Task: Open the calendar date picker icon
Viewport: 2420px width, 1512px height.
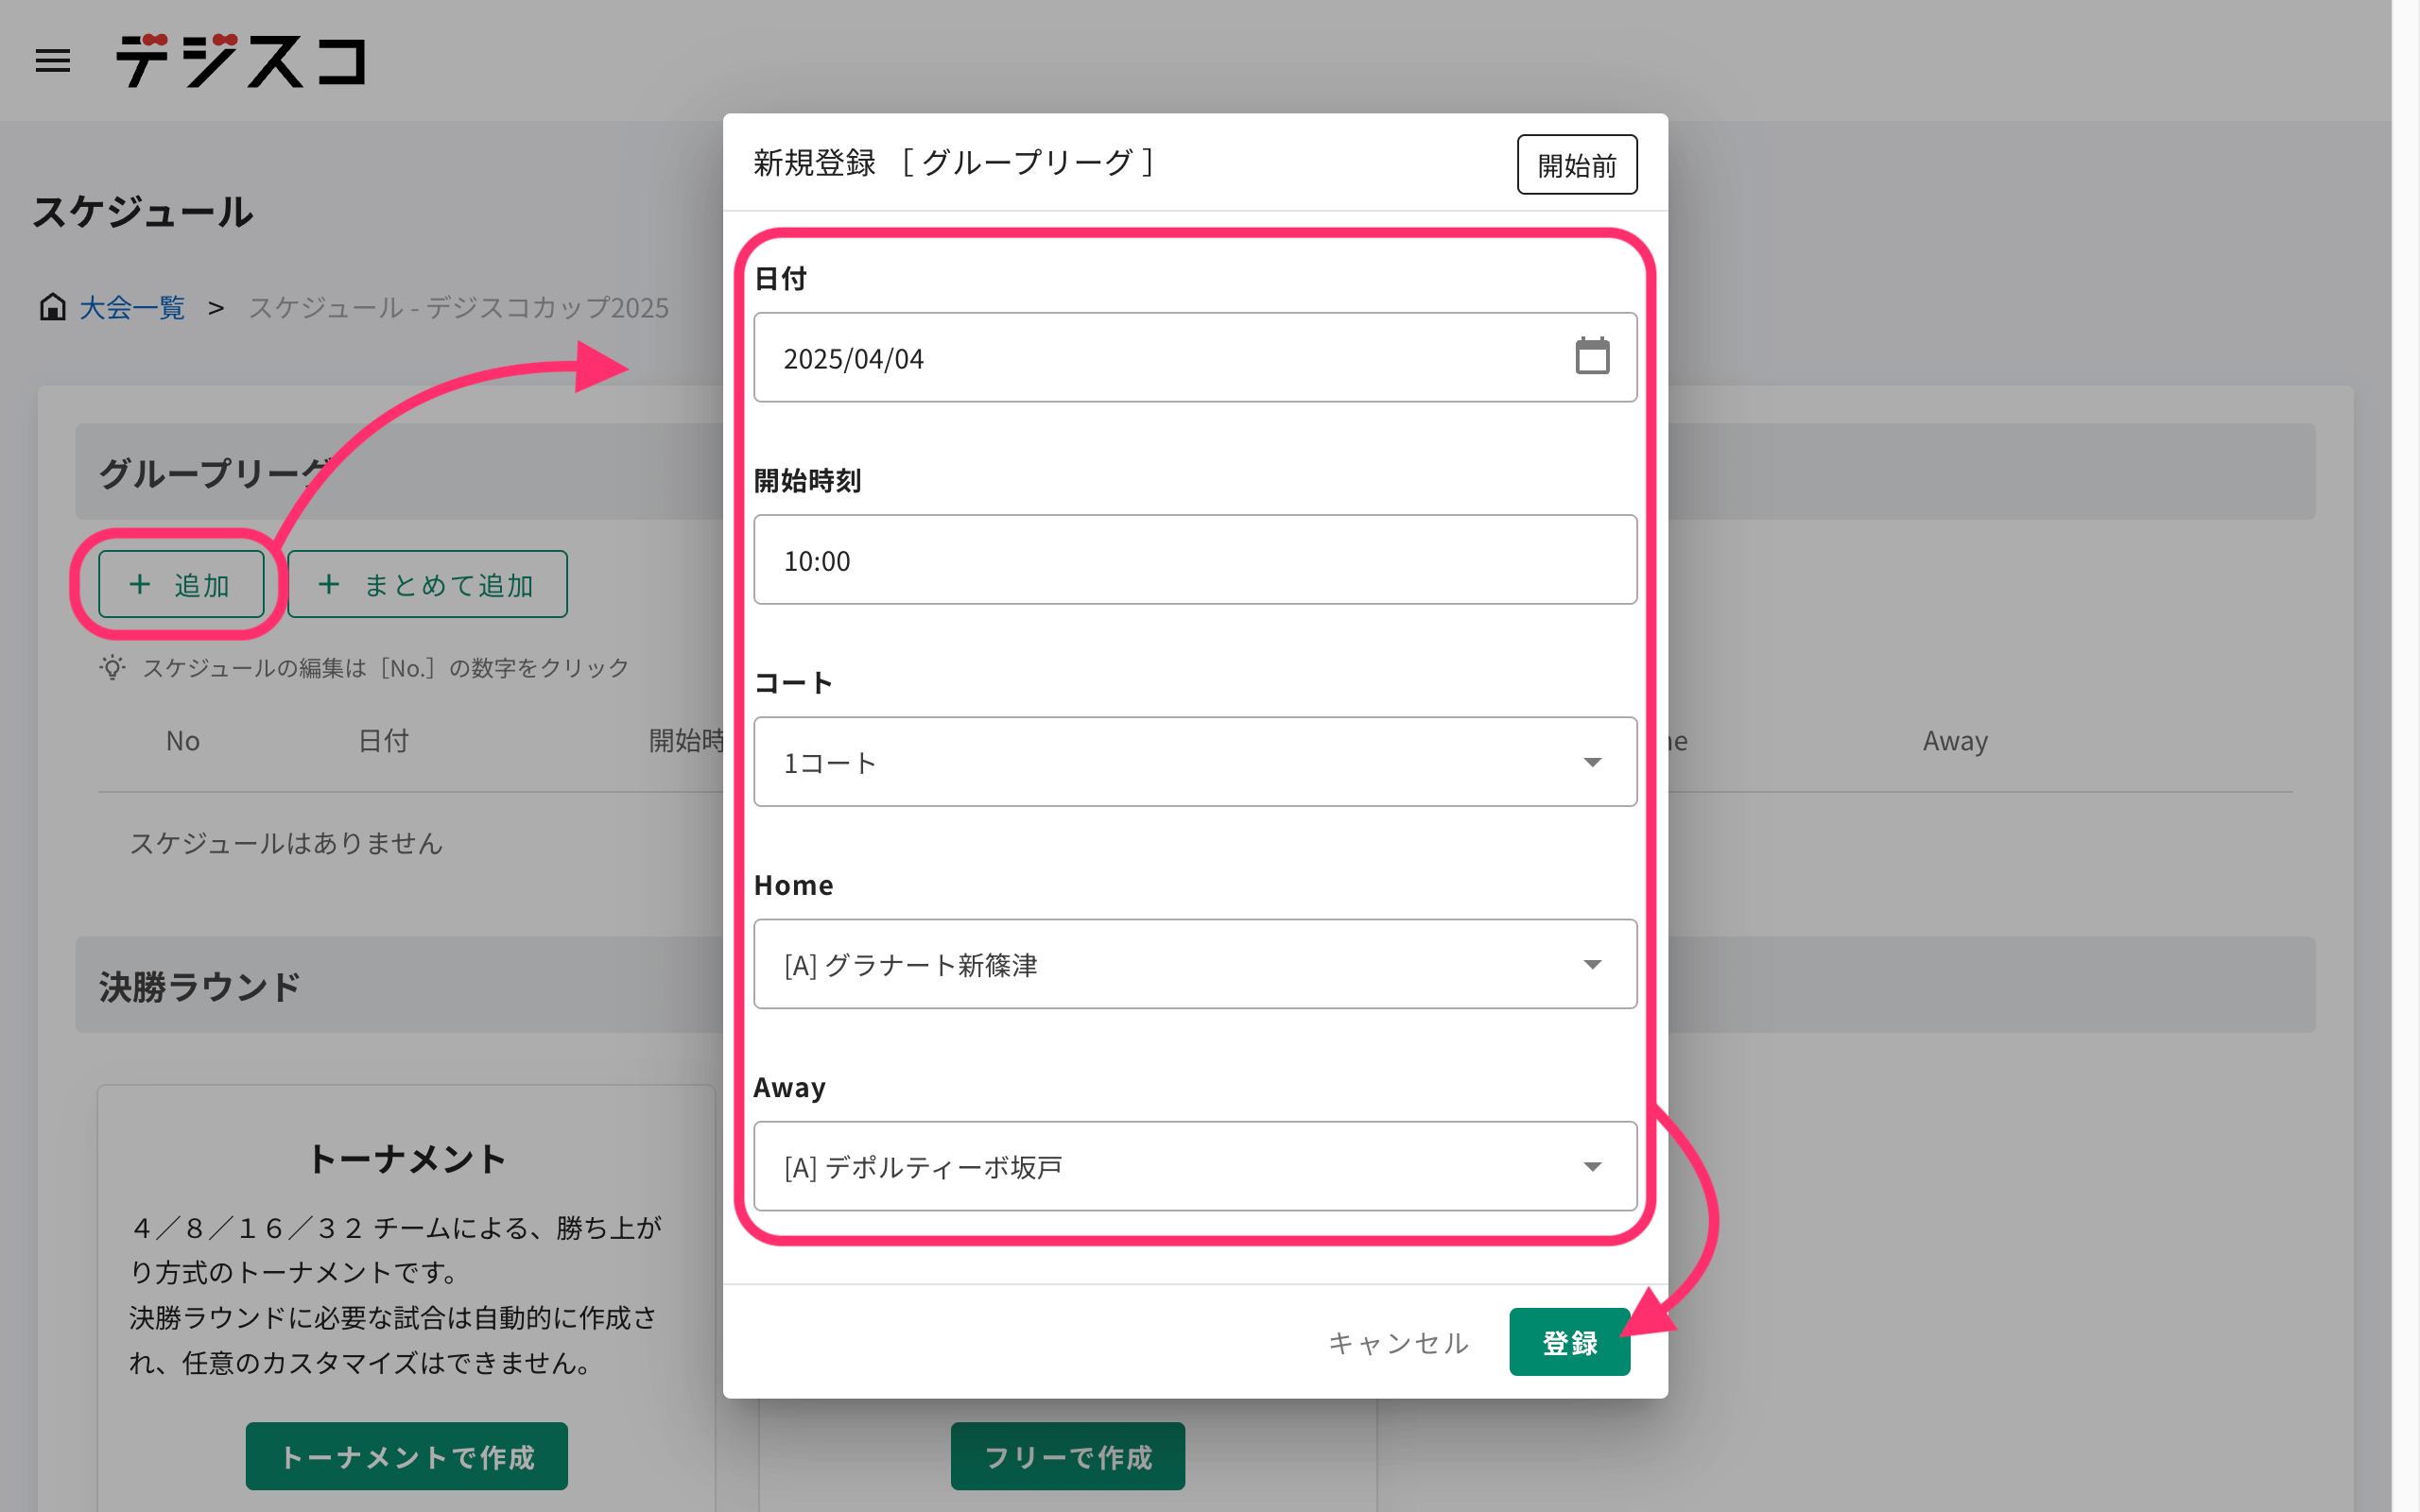Action: [1591, 357]
